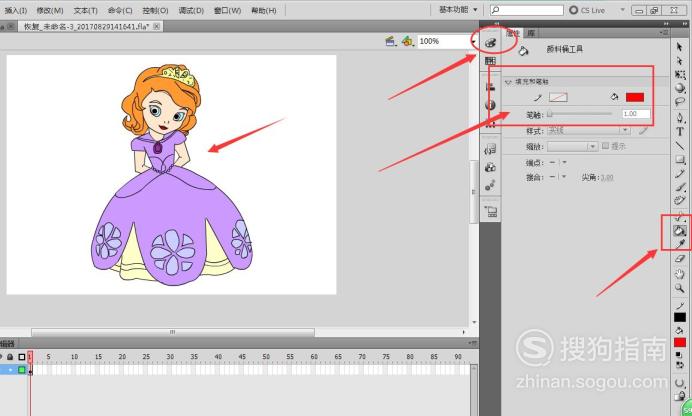
Task: Open the 控制(O) menu
Action: click(155, 10)
